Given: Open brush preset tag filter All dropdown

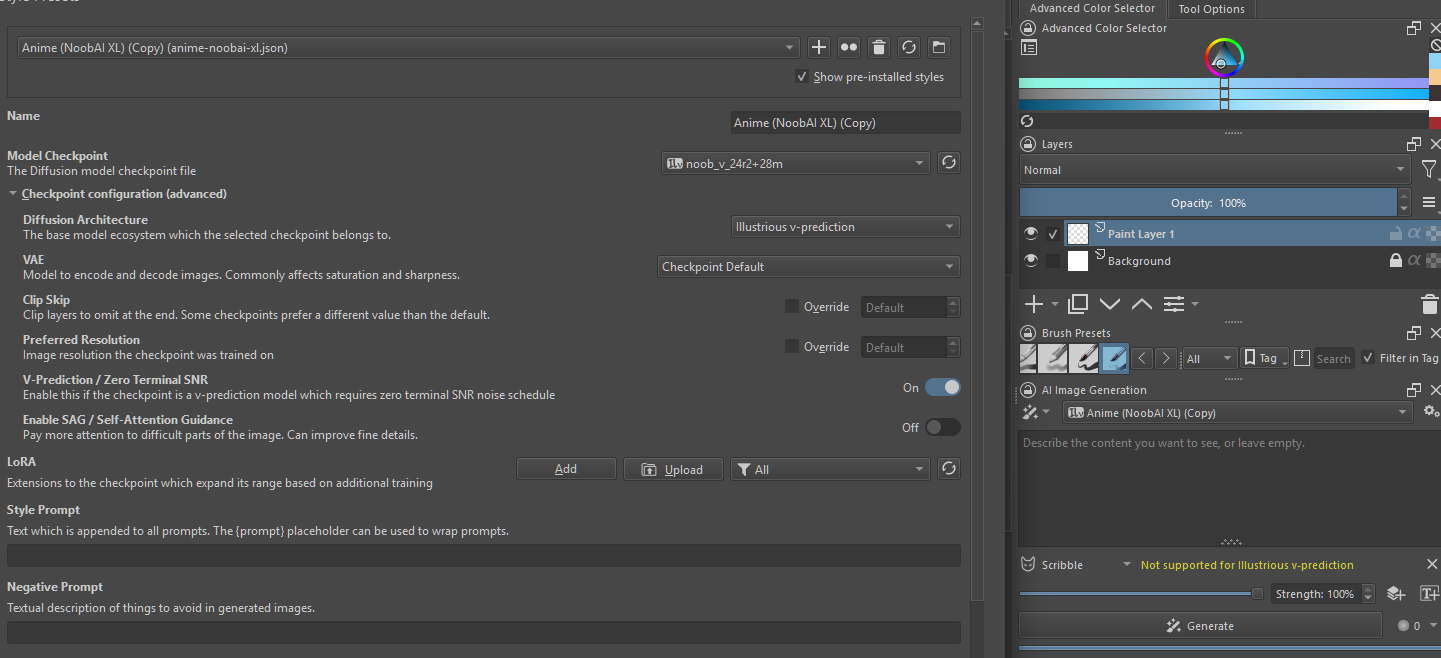Looking at the screenshot, I should tap(1209, 358).
